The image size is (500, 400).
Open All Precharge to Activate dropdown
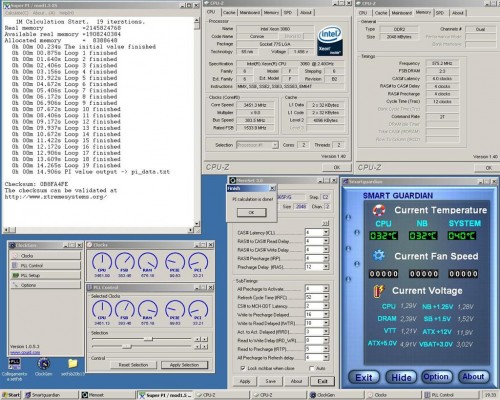tap(326, 289)
